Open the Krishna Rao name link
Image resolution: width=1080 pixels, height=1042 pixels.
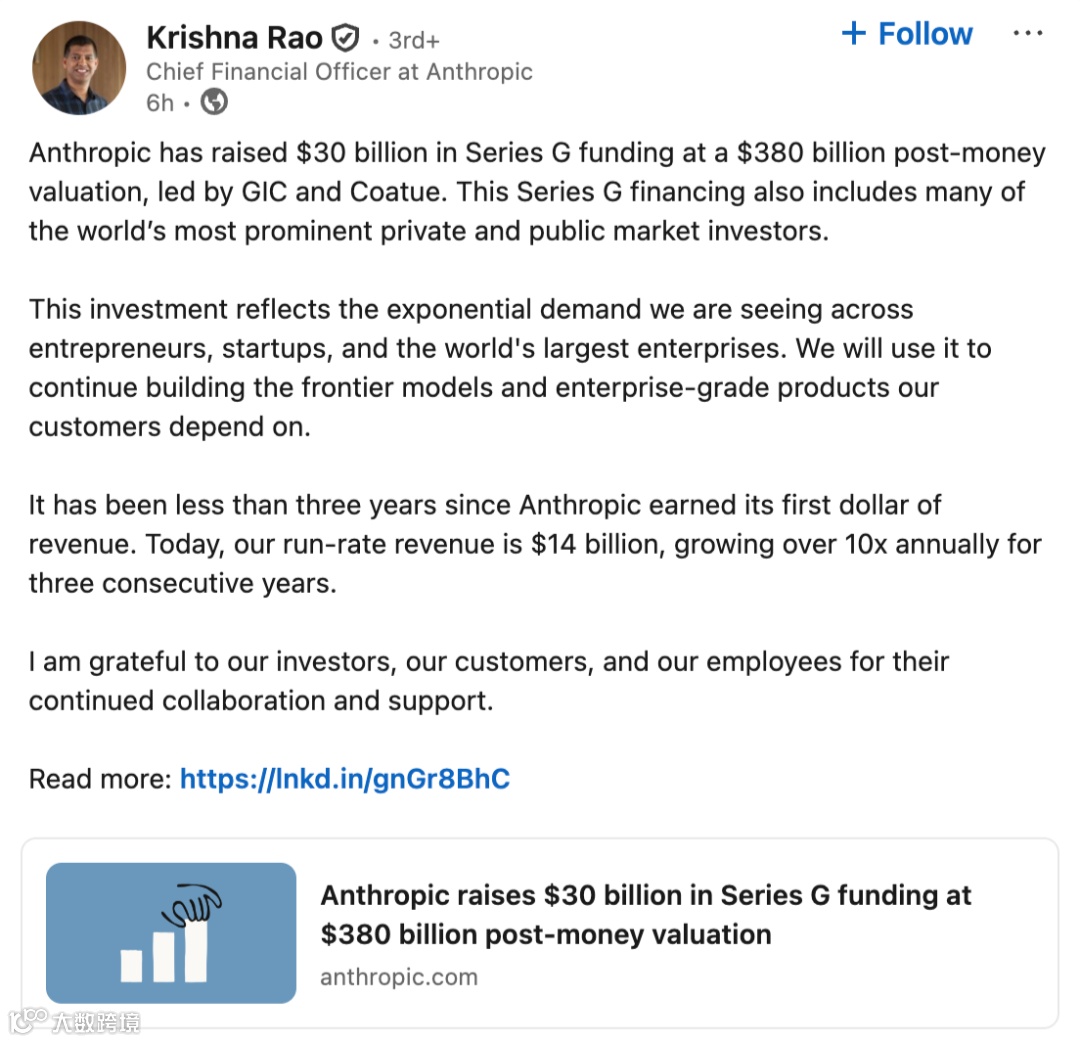(234, 38)
